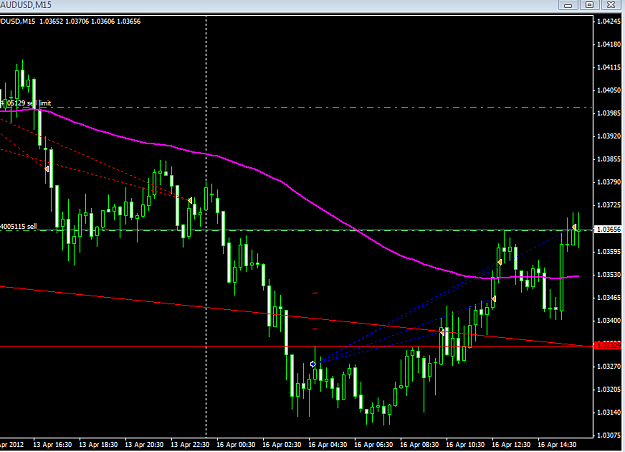Click the current price tag 1.03656
Screen dimensions: 625x452
[608, 229]
